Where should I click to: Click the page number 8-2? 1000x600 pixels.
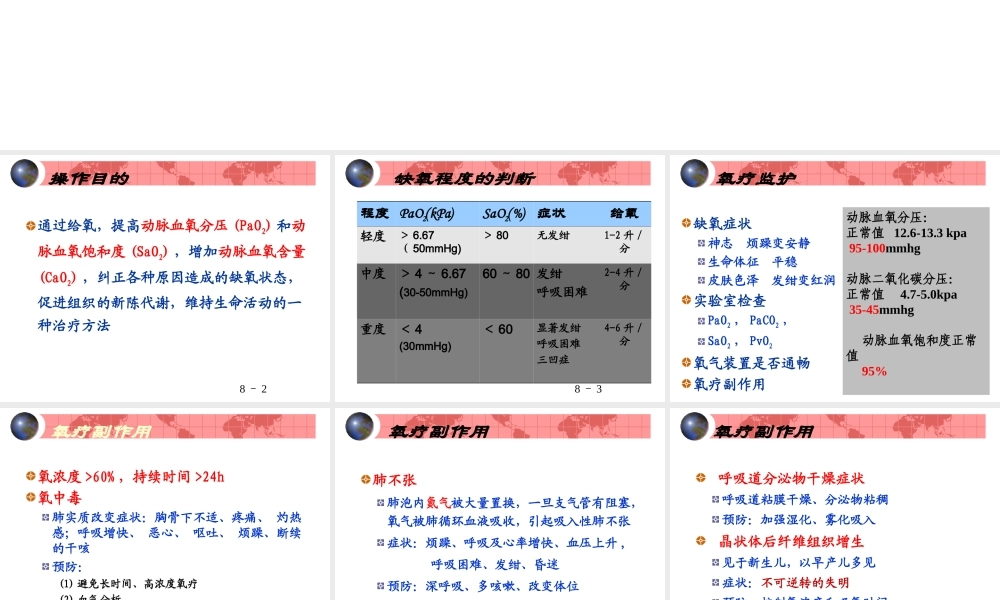coord(253,388)
